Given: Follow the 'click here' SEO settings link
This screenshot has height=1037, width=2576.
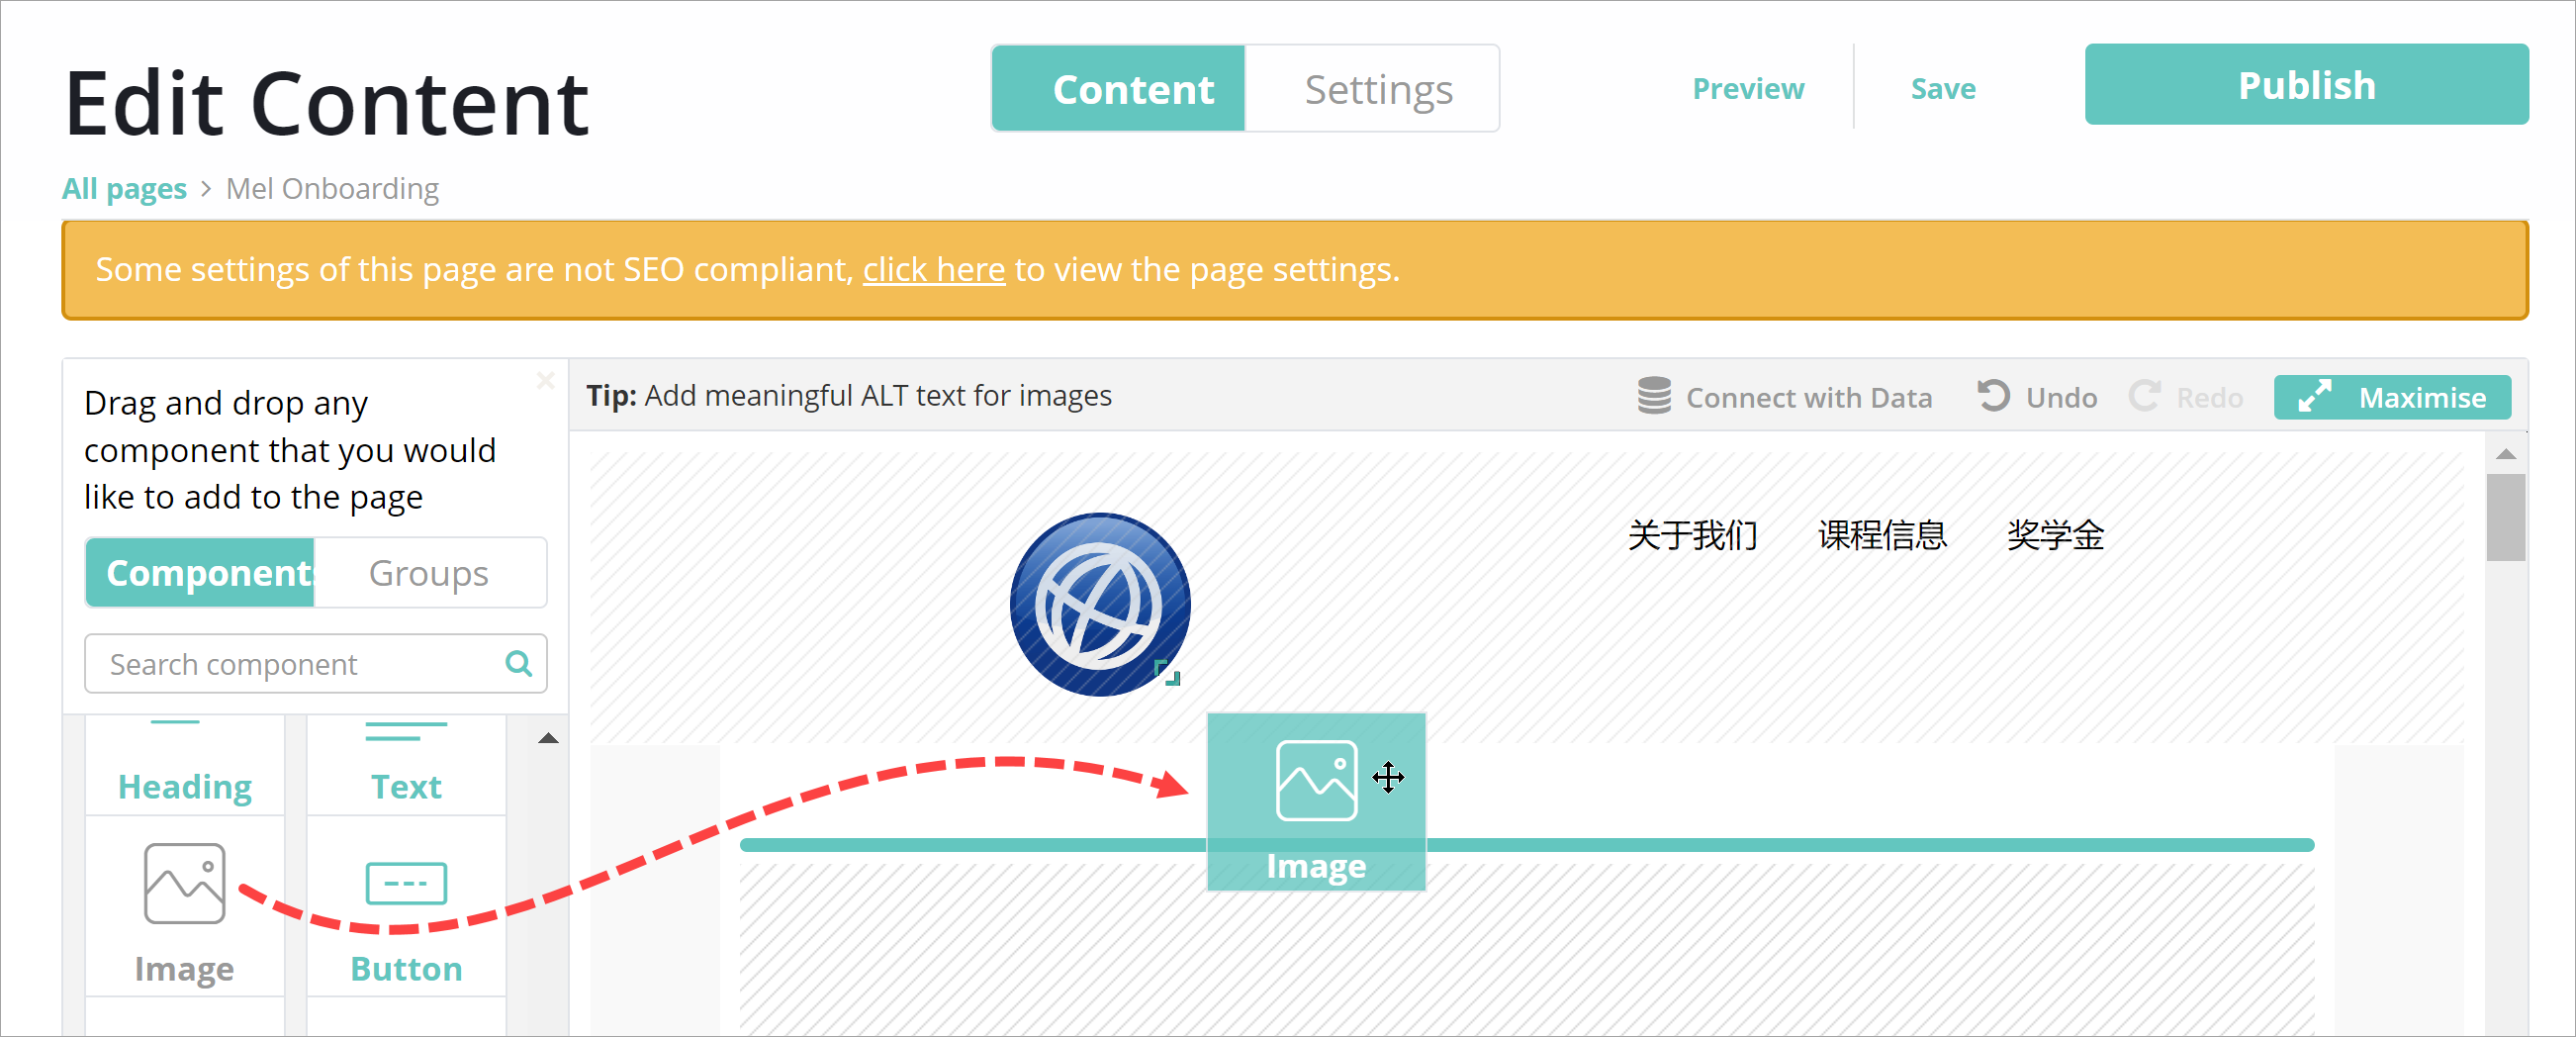Looking at the screenshot, I should 933,270.
